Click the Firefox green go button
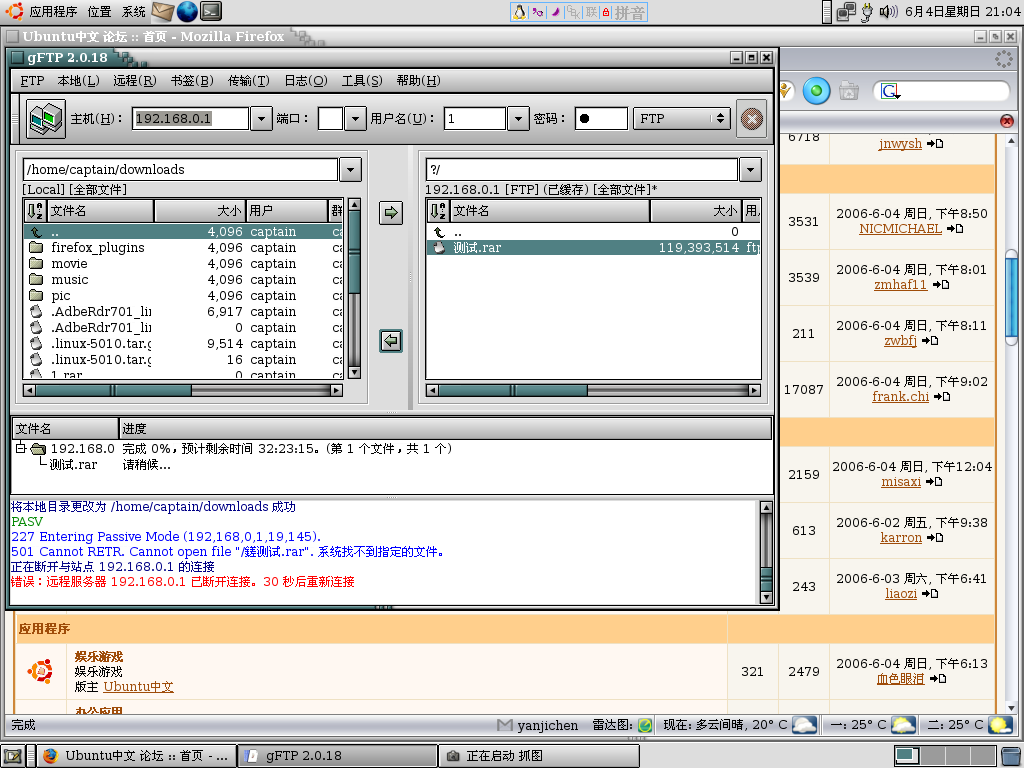The height and width of the screenshot is (768, 1024). [816, 91]
